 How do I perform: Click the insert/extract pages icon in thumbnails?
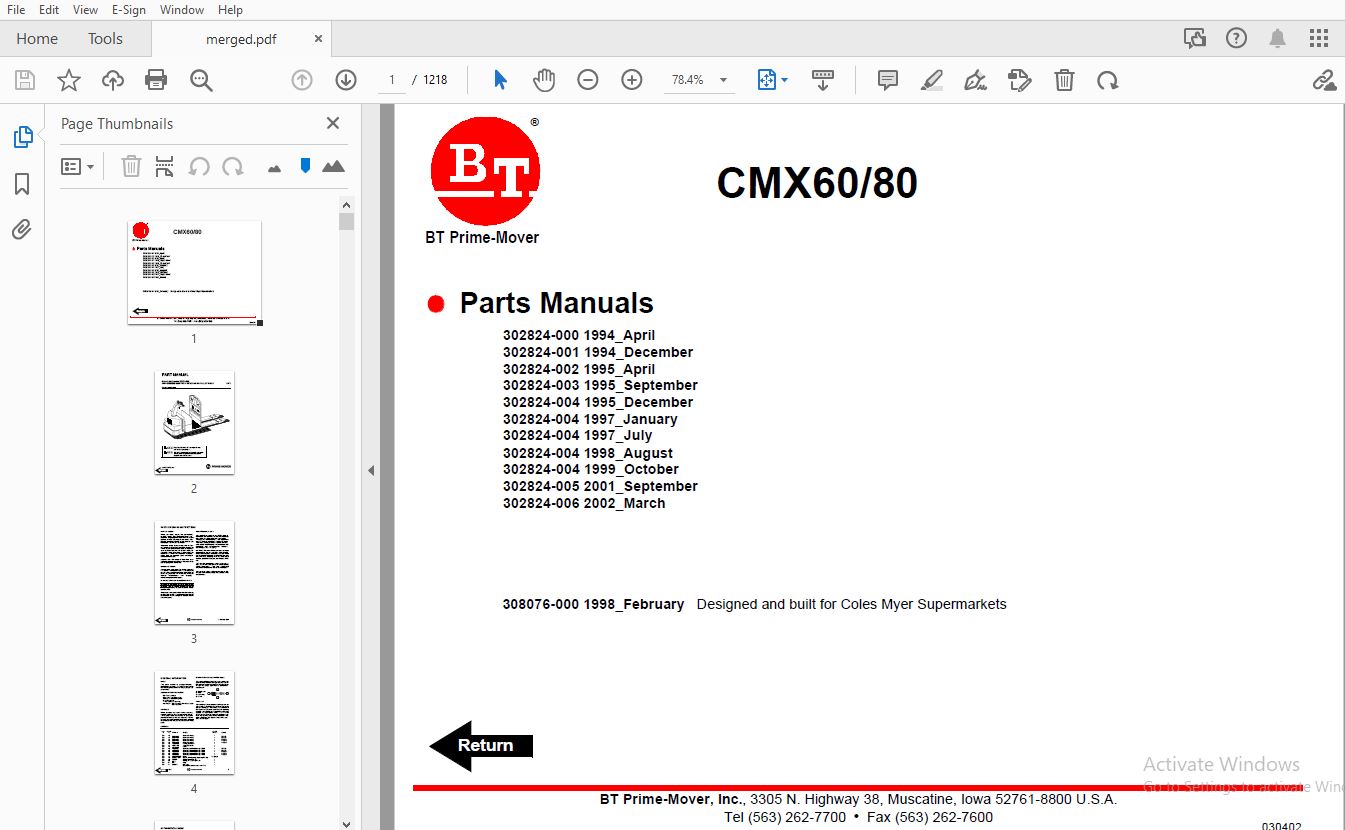[164, 167]
